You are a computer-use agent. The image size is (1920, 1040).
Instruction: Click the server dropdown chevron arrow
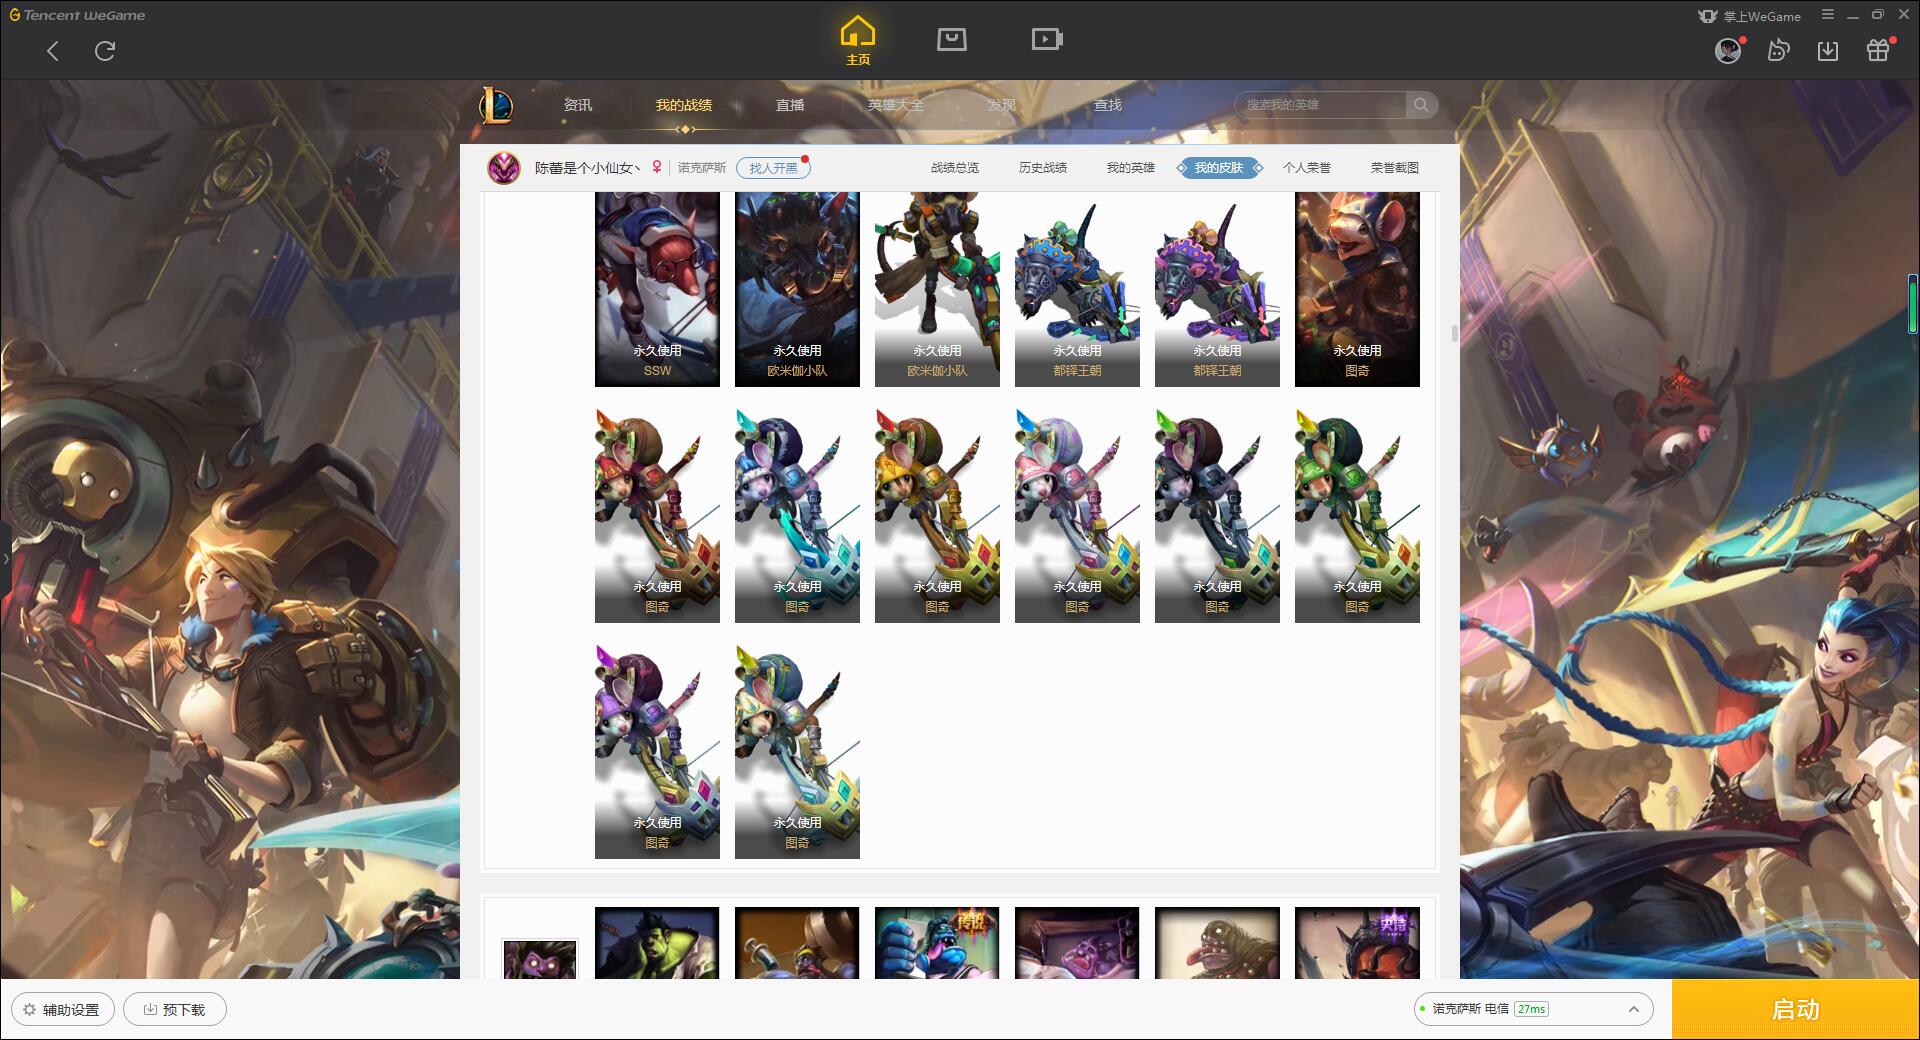click(1633, 1009)
